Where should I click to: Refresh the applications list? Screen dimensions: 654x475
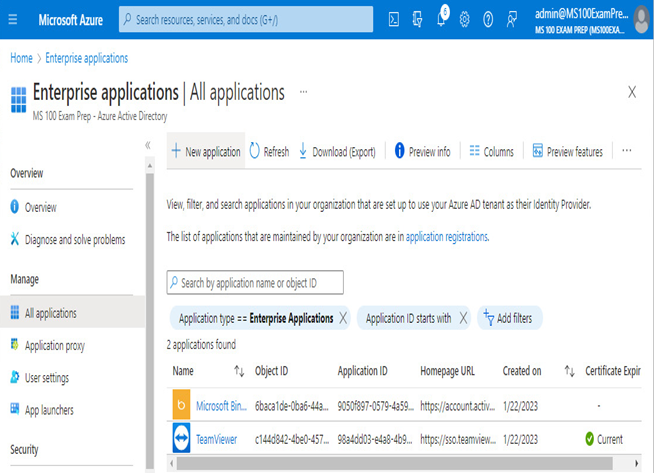point(269,151)
